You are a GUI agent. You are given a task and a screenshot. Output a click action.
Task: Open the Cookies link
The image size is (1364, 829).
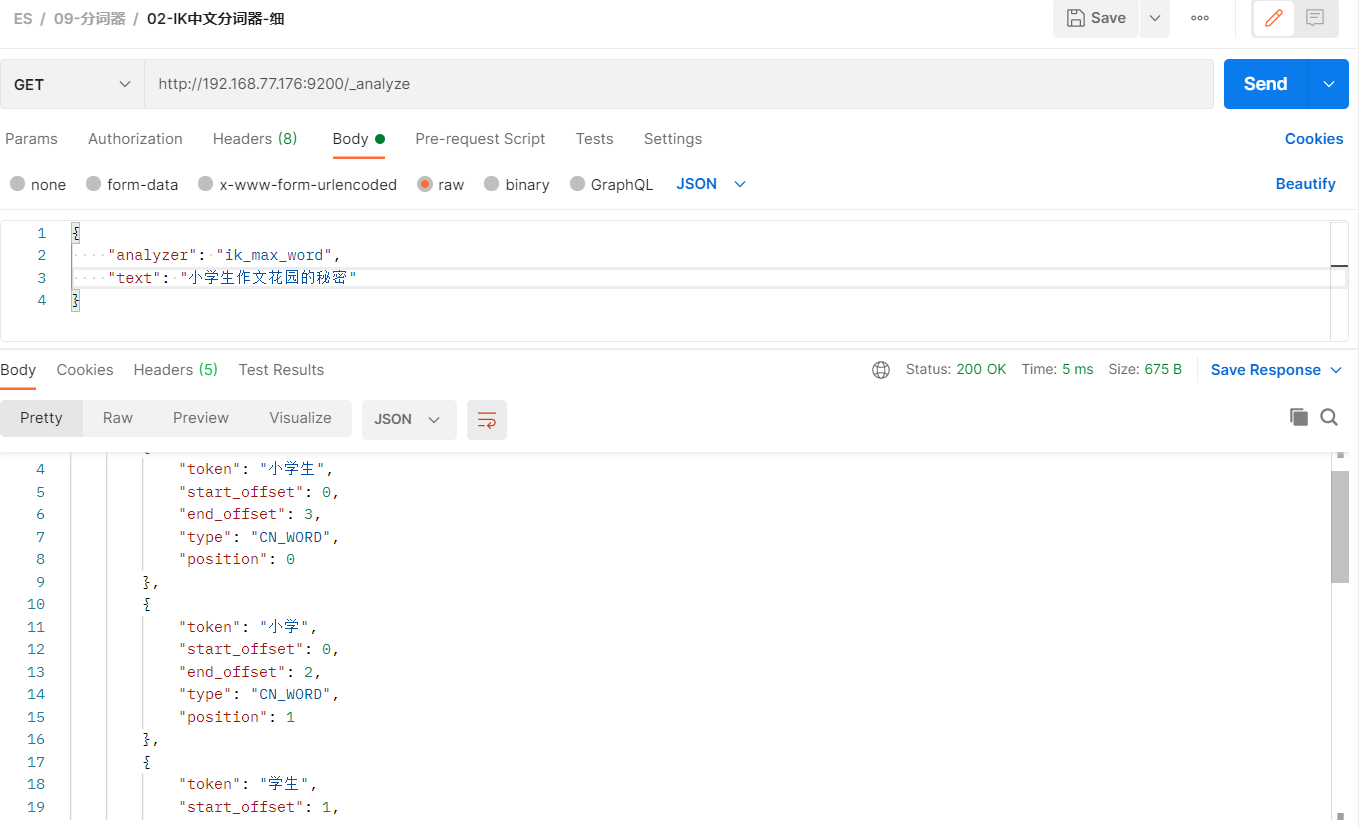point(1314,139)
